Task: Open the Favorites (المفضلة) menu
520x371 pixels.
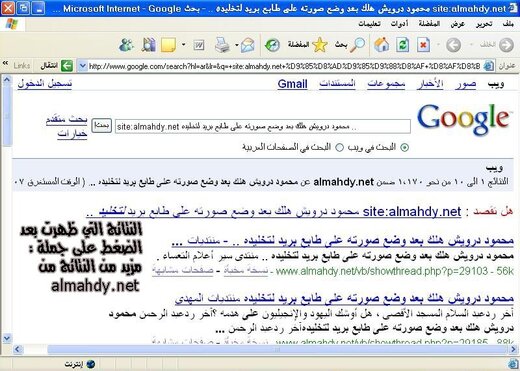Action: (x=429, y=24)
